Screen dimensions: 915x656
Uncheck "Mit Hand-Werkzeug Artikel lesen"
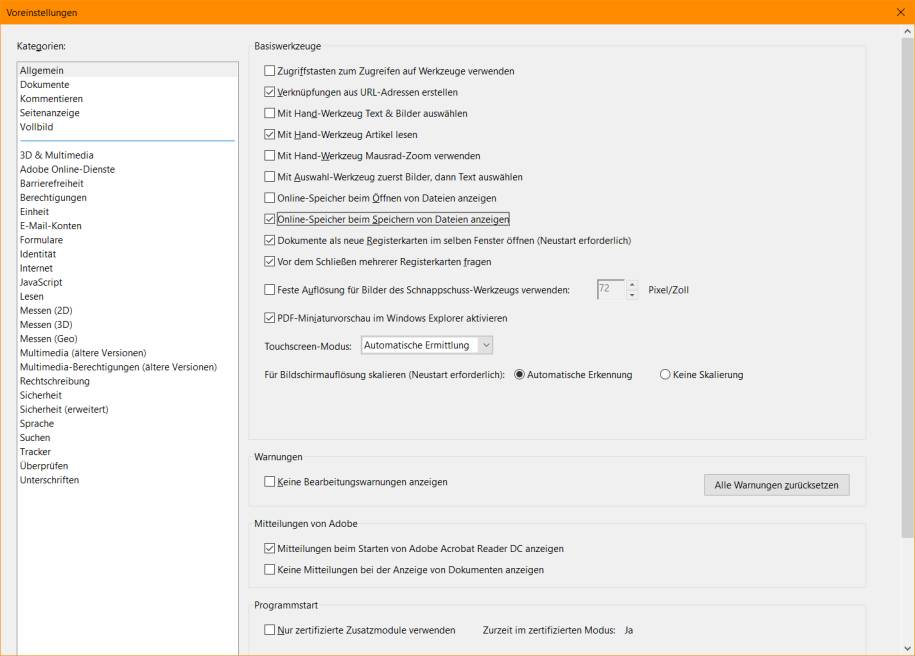tap(268, 134)
